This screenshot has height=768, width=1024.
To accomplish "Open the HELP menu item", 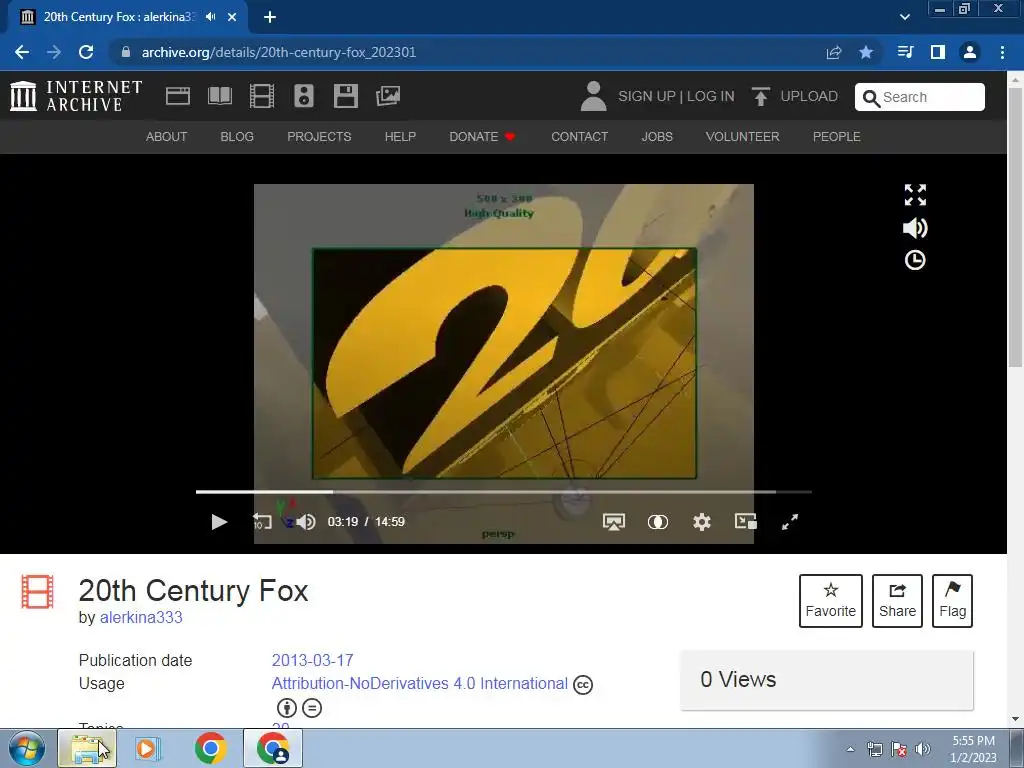I will click(x=400, y=136).
